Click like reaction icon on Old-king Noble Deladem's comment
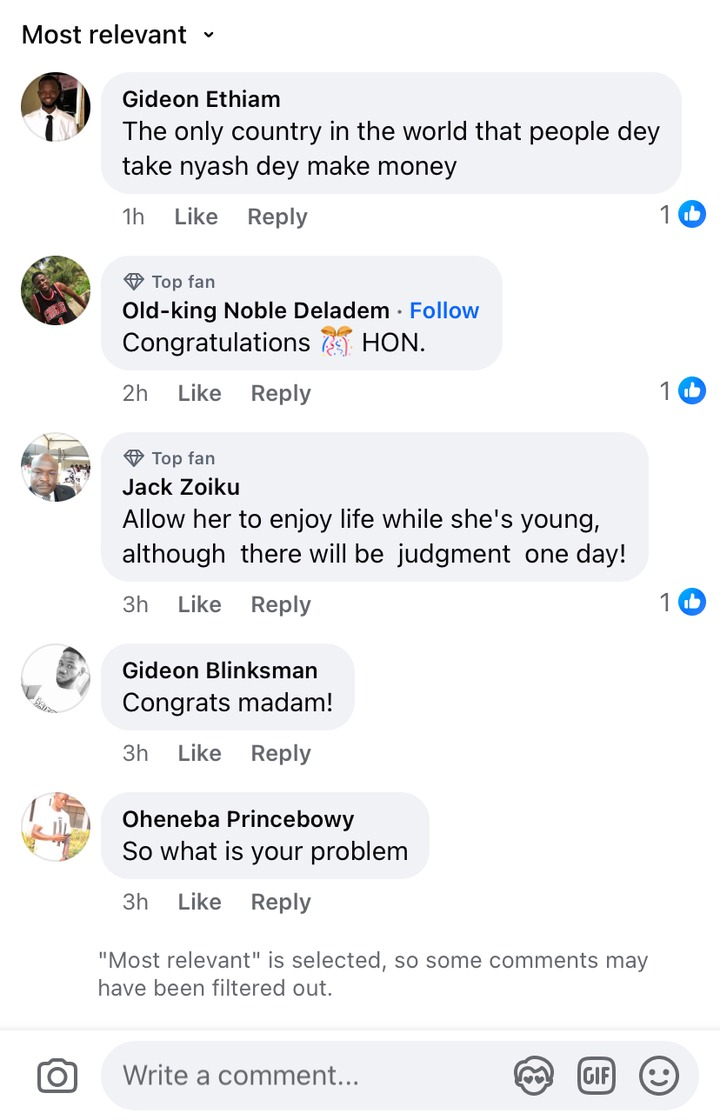 [x=692, y=391]
